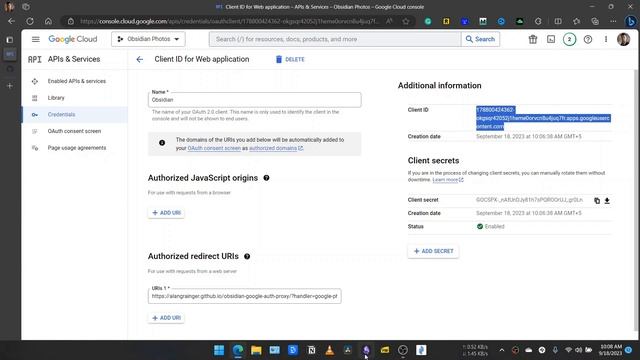The width and height of the screenshot is (640, 360).
Task: Open Enabled APIs & services
Action: click(76, 81)
